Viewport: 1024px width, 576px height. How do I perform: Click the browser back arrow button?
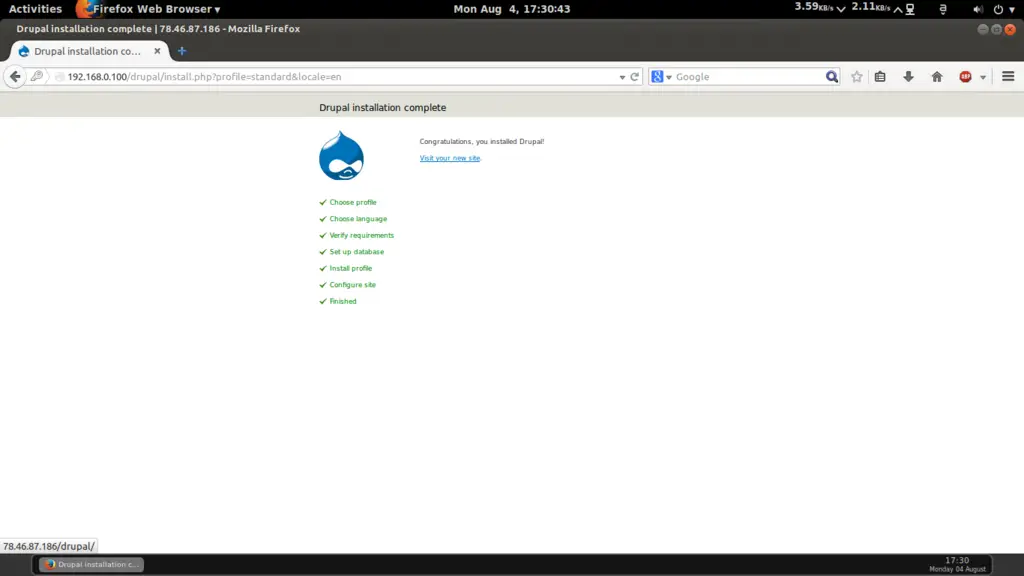pyautogui.click(x=15, y=76)
